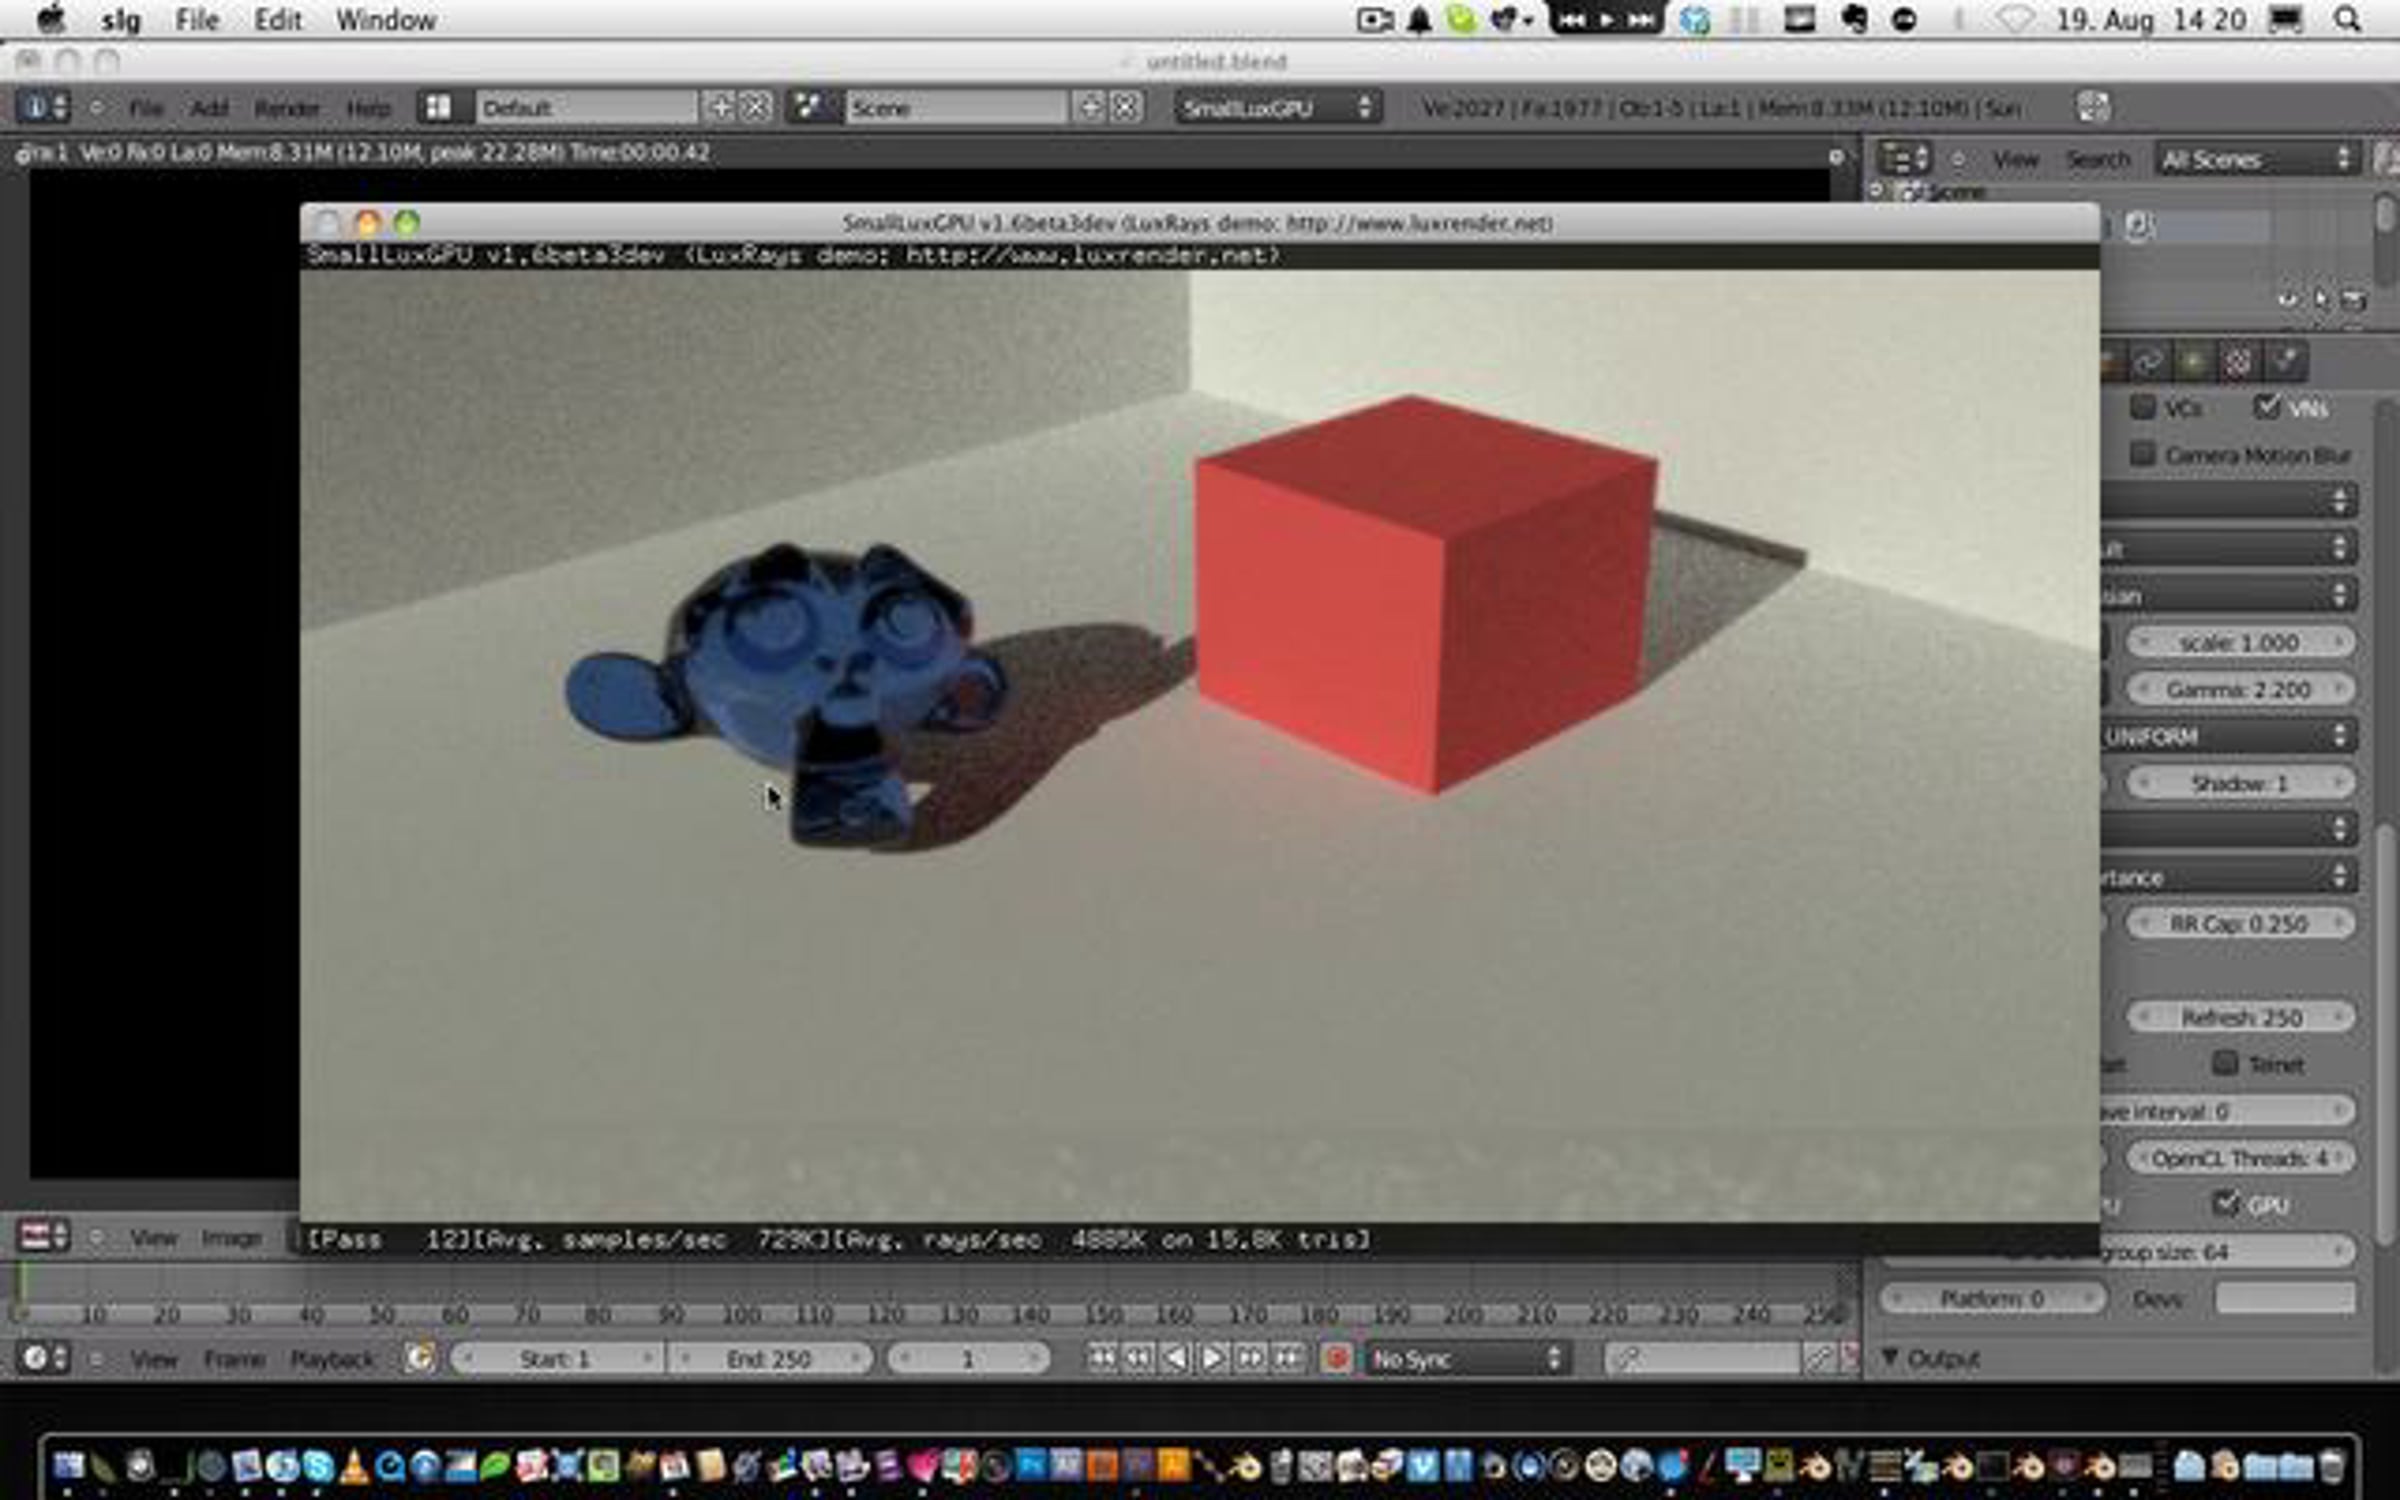Click the play animation button in timeline
Image resolution: width=2400 pixels, height=1500 pixels.
pyautogui.click(x=1211, y=1358)
